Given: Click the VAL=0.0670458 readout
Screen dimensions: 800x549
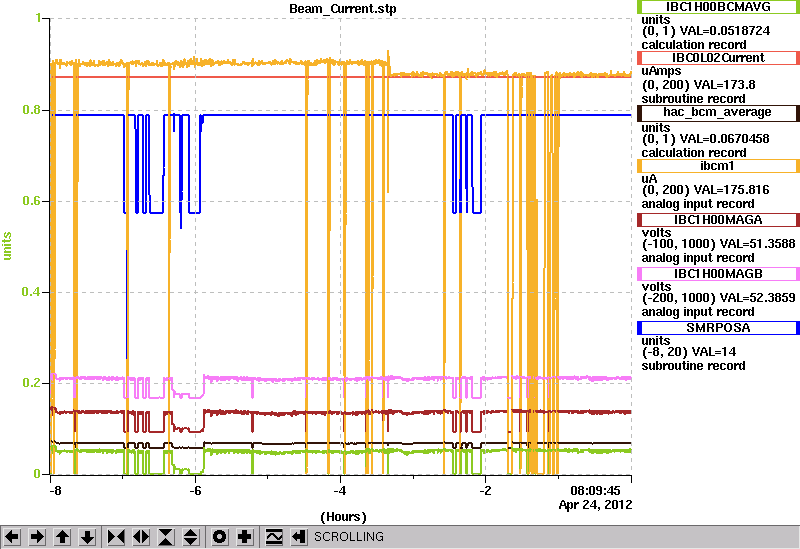Looking at the screenshot, I should [x=723, y=139].
